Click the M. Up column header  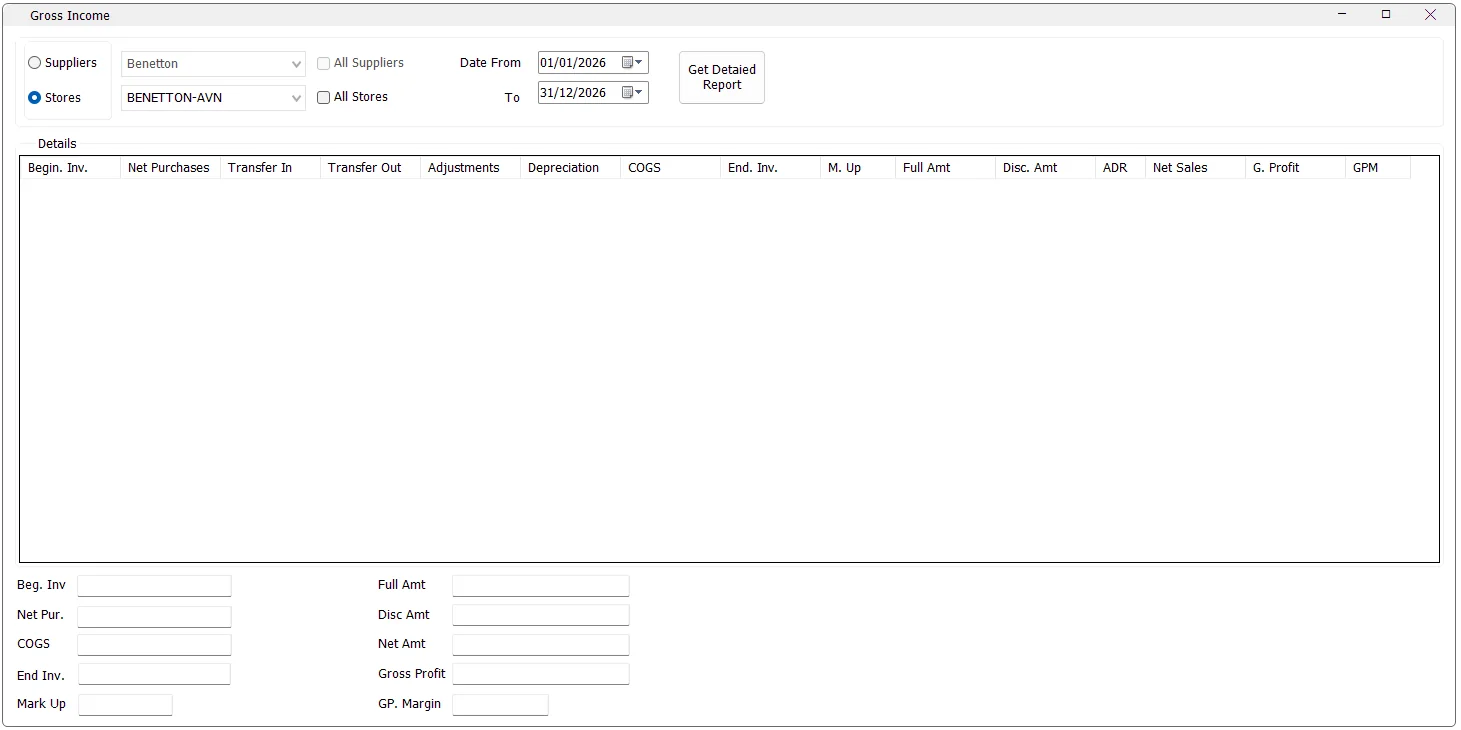pos(858,168)
